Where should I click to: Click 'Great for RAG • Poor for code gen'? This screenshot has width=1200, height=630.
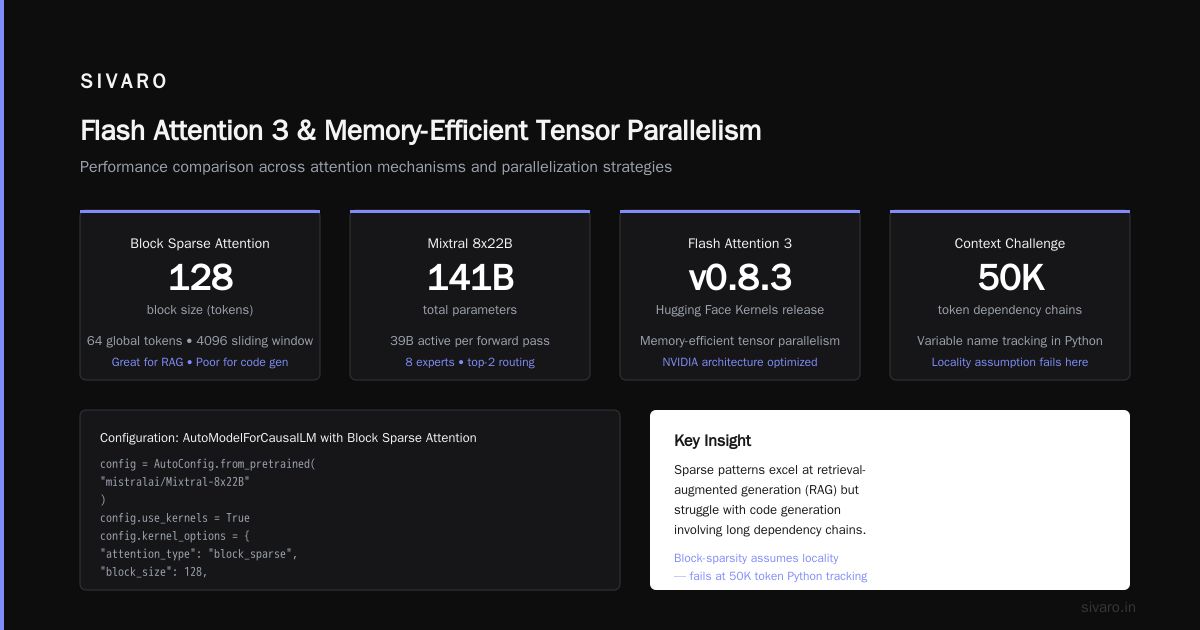coord(200,362)
